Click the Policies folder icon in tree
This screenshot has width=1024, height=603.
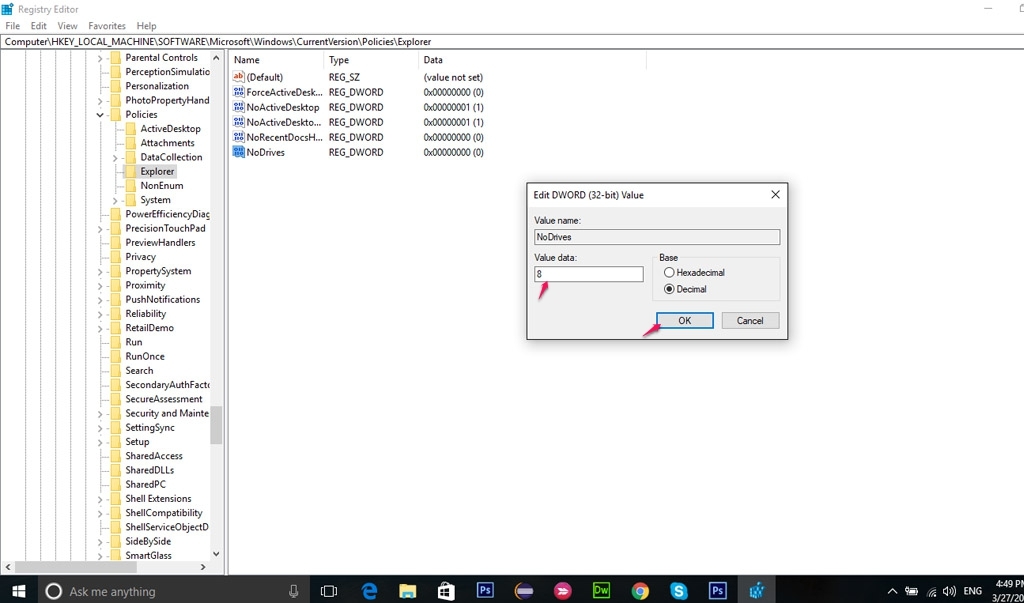pyautogui.click(x=116, y=114)
